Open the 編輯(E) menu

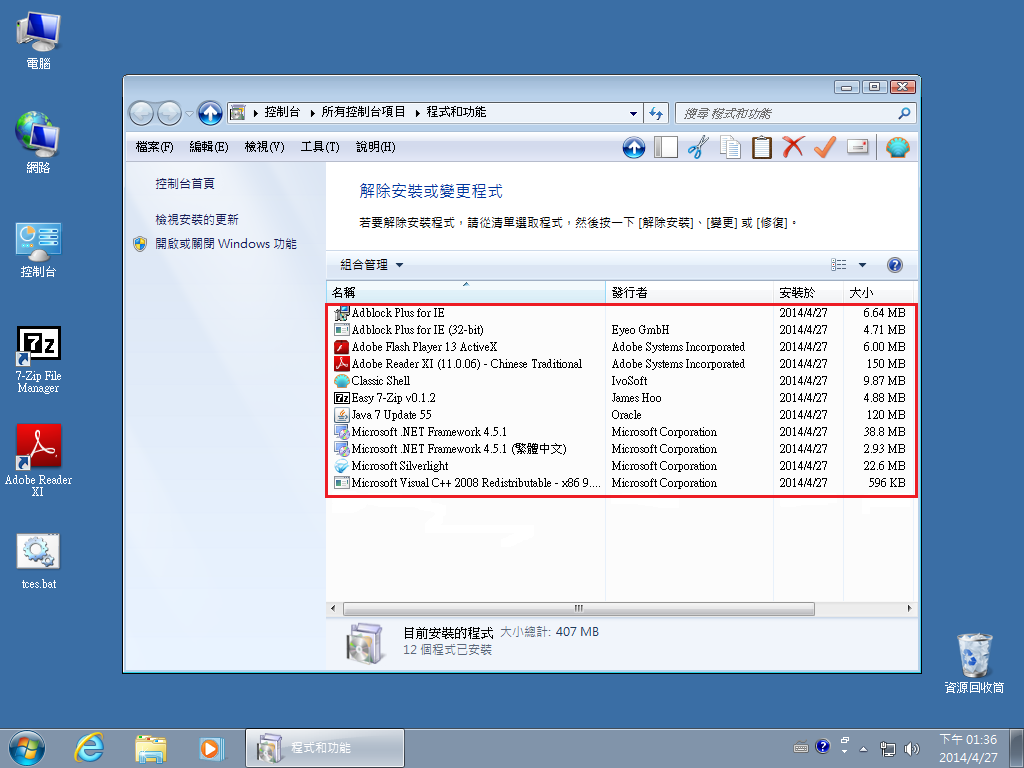point(209,147)
